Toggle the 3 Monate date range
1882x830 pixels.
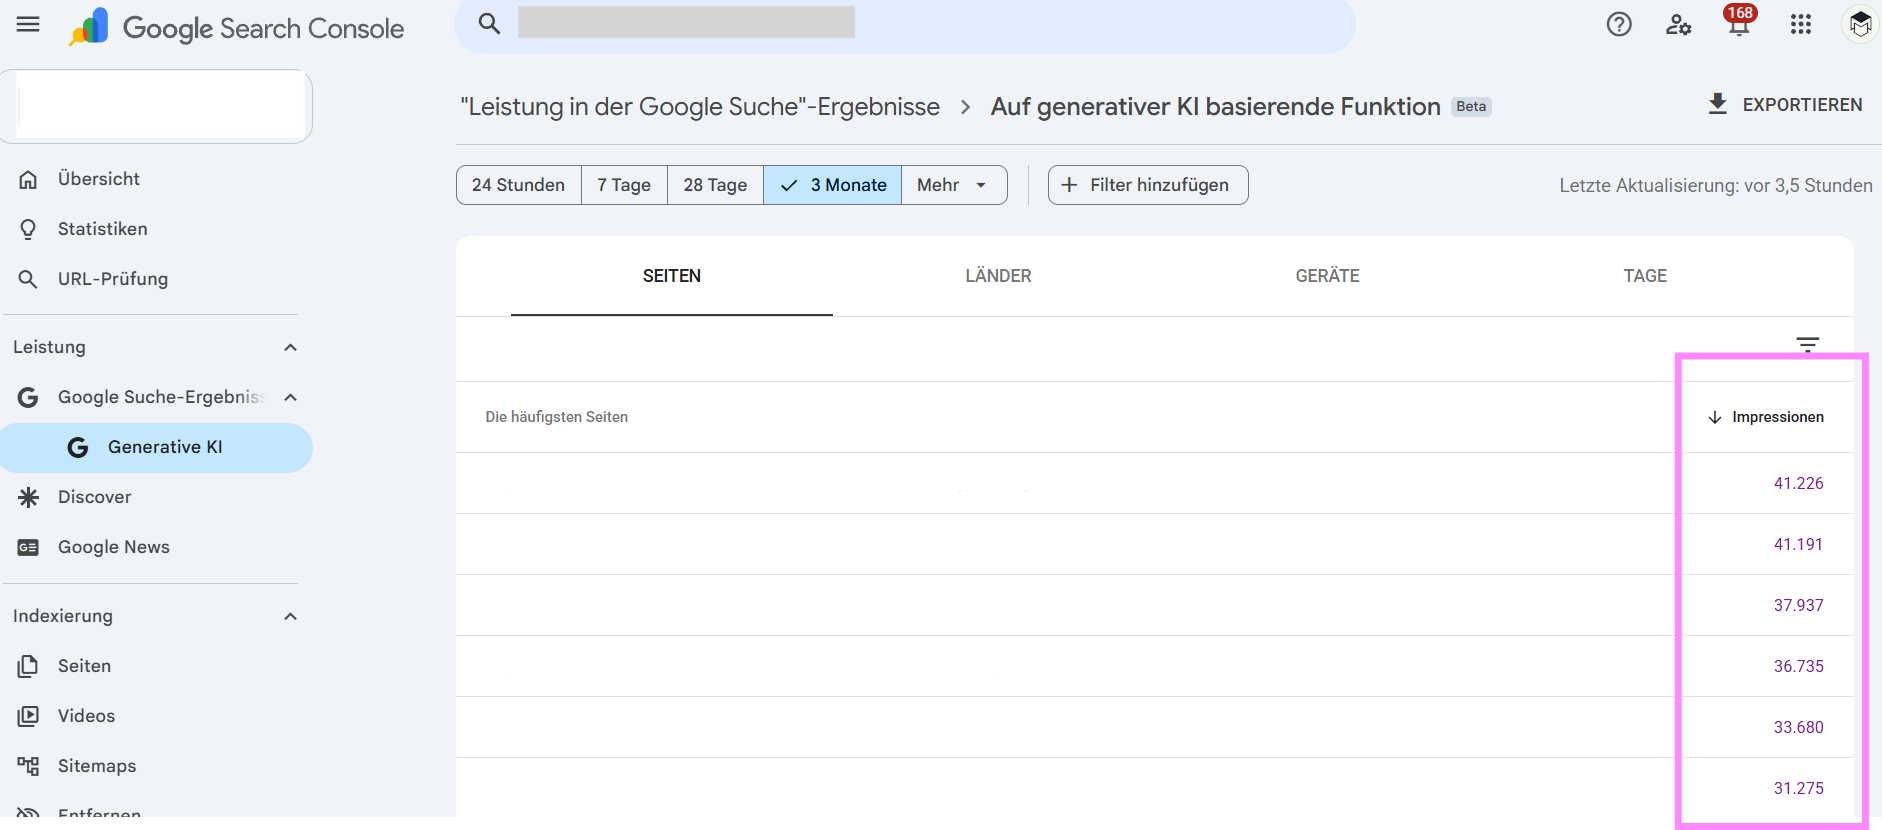coord(832,185)
